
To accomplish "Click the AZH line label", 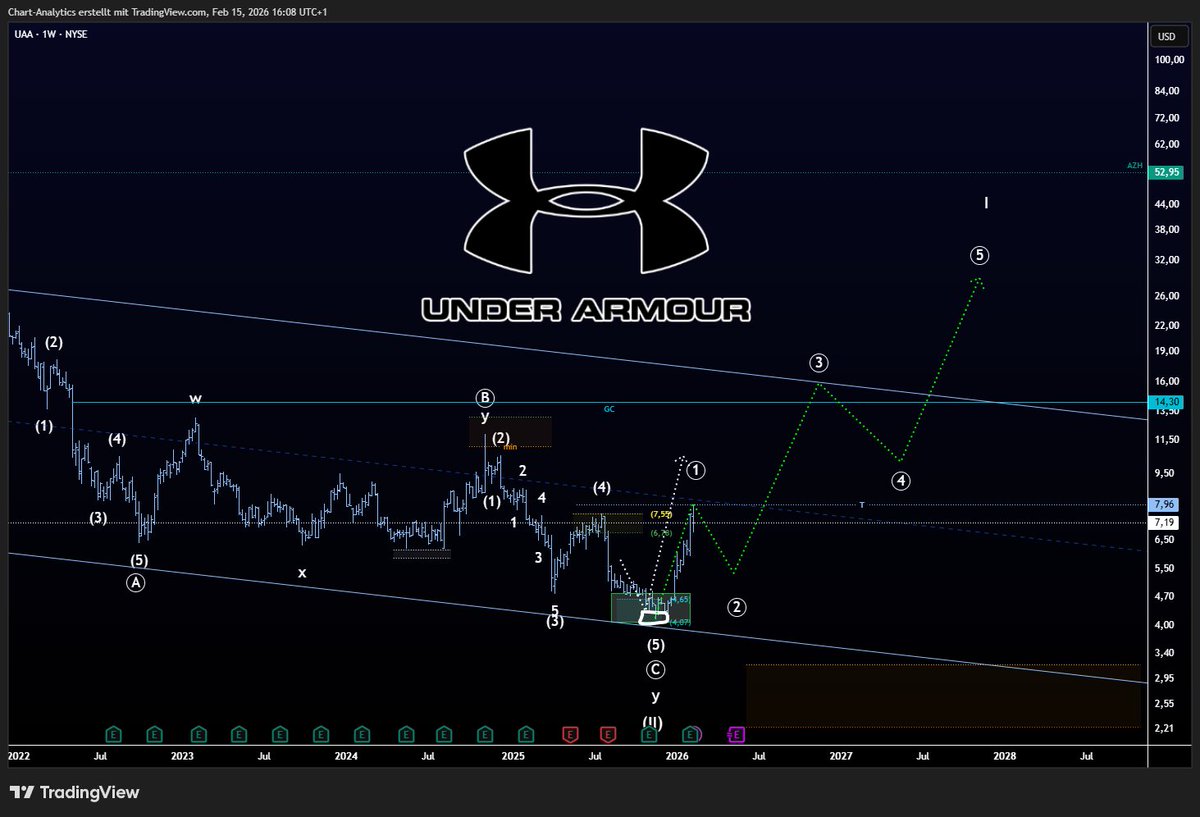I will [x=1134, y=166].
